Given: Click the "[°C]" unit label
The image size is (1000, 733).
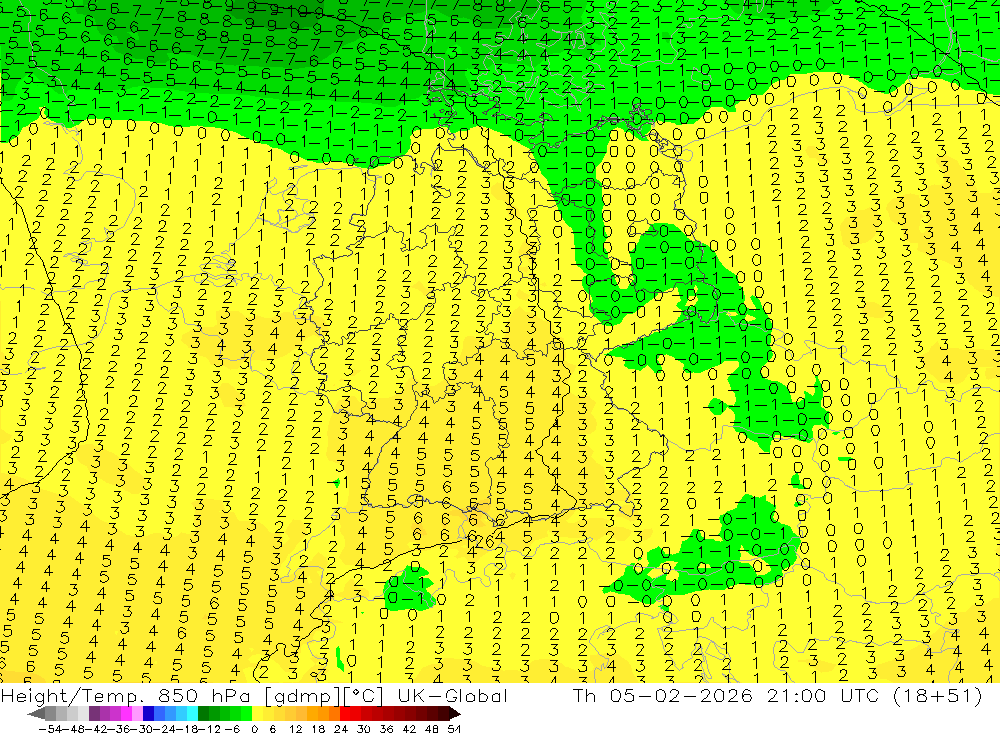Looking at the screenshot, I should 365,695.
